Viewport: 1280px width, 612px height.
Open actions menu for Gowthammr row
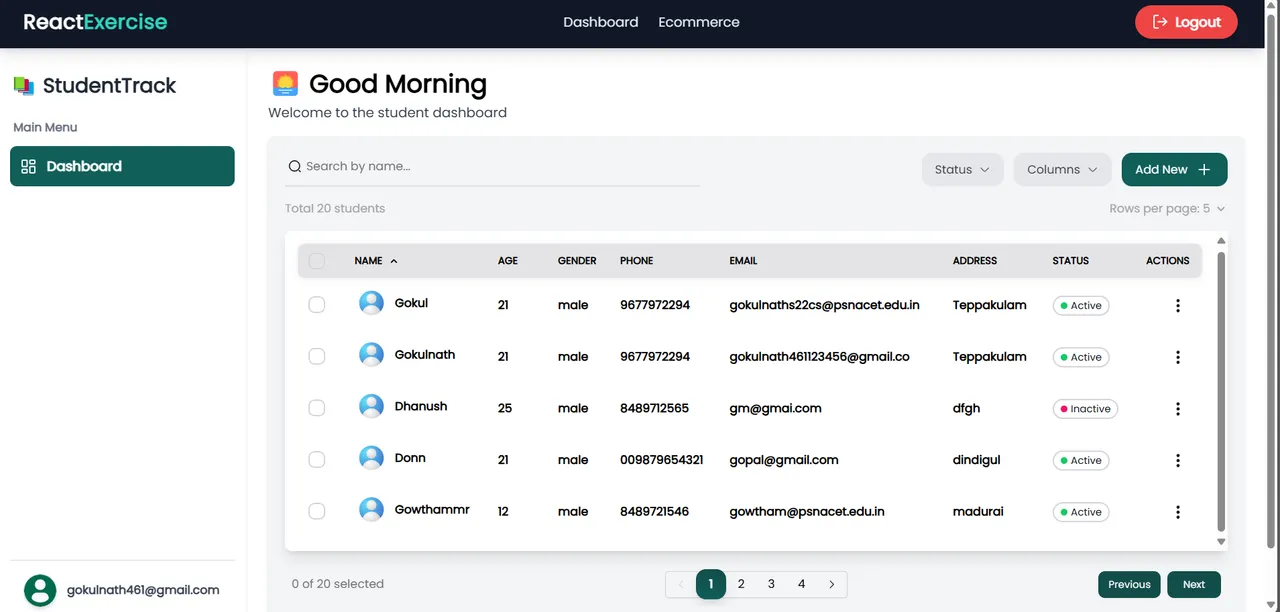pyautogui.click(x=1178, y=512)
